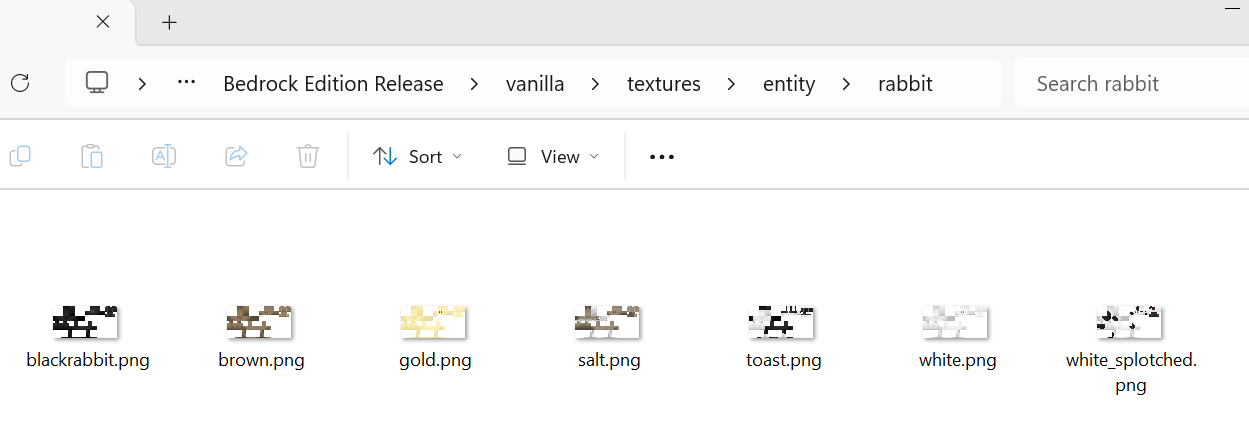Screen dimensions: 1249x422
Task: Click the Paste clipboard icon
Action: click(92, 156)
